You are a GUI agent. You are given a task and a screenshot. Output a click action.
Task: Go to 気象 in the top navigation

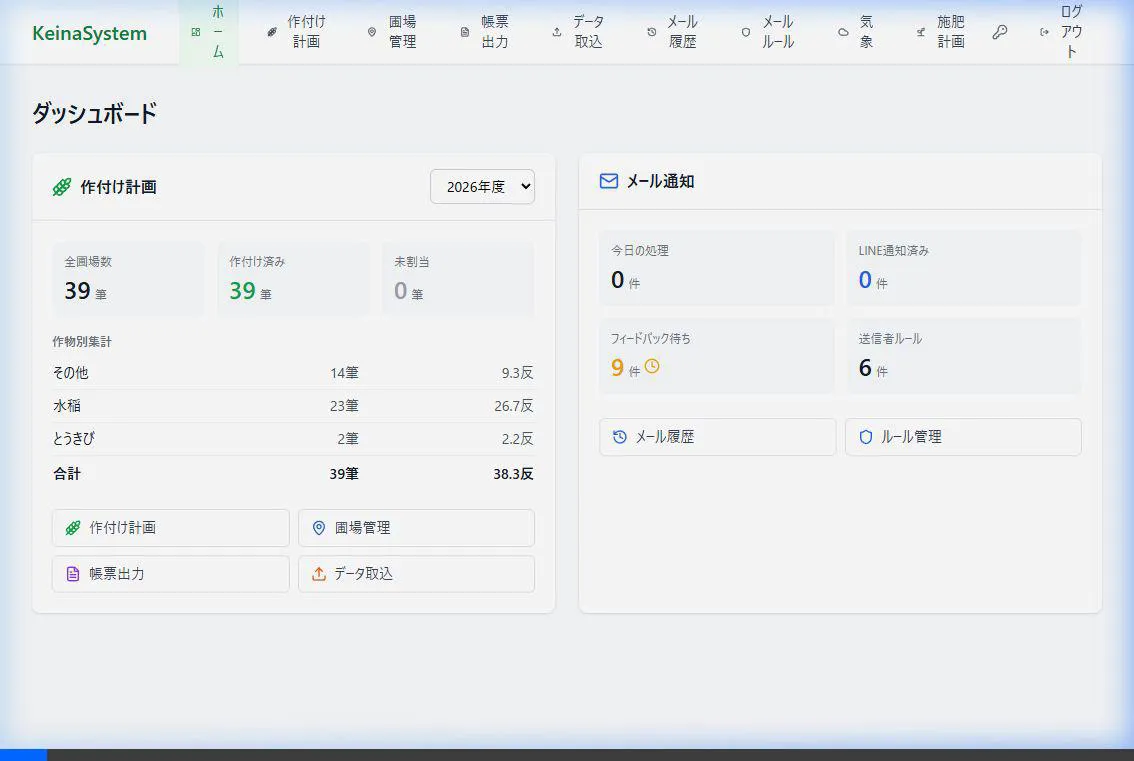856,32
